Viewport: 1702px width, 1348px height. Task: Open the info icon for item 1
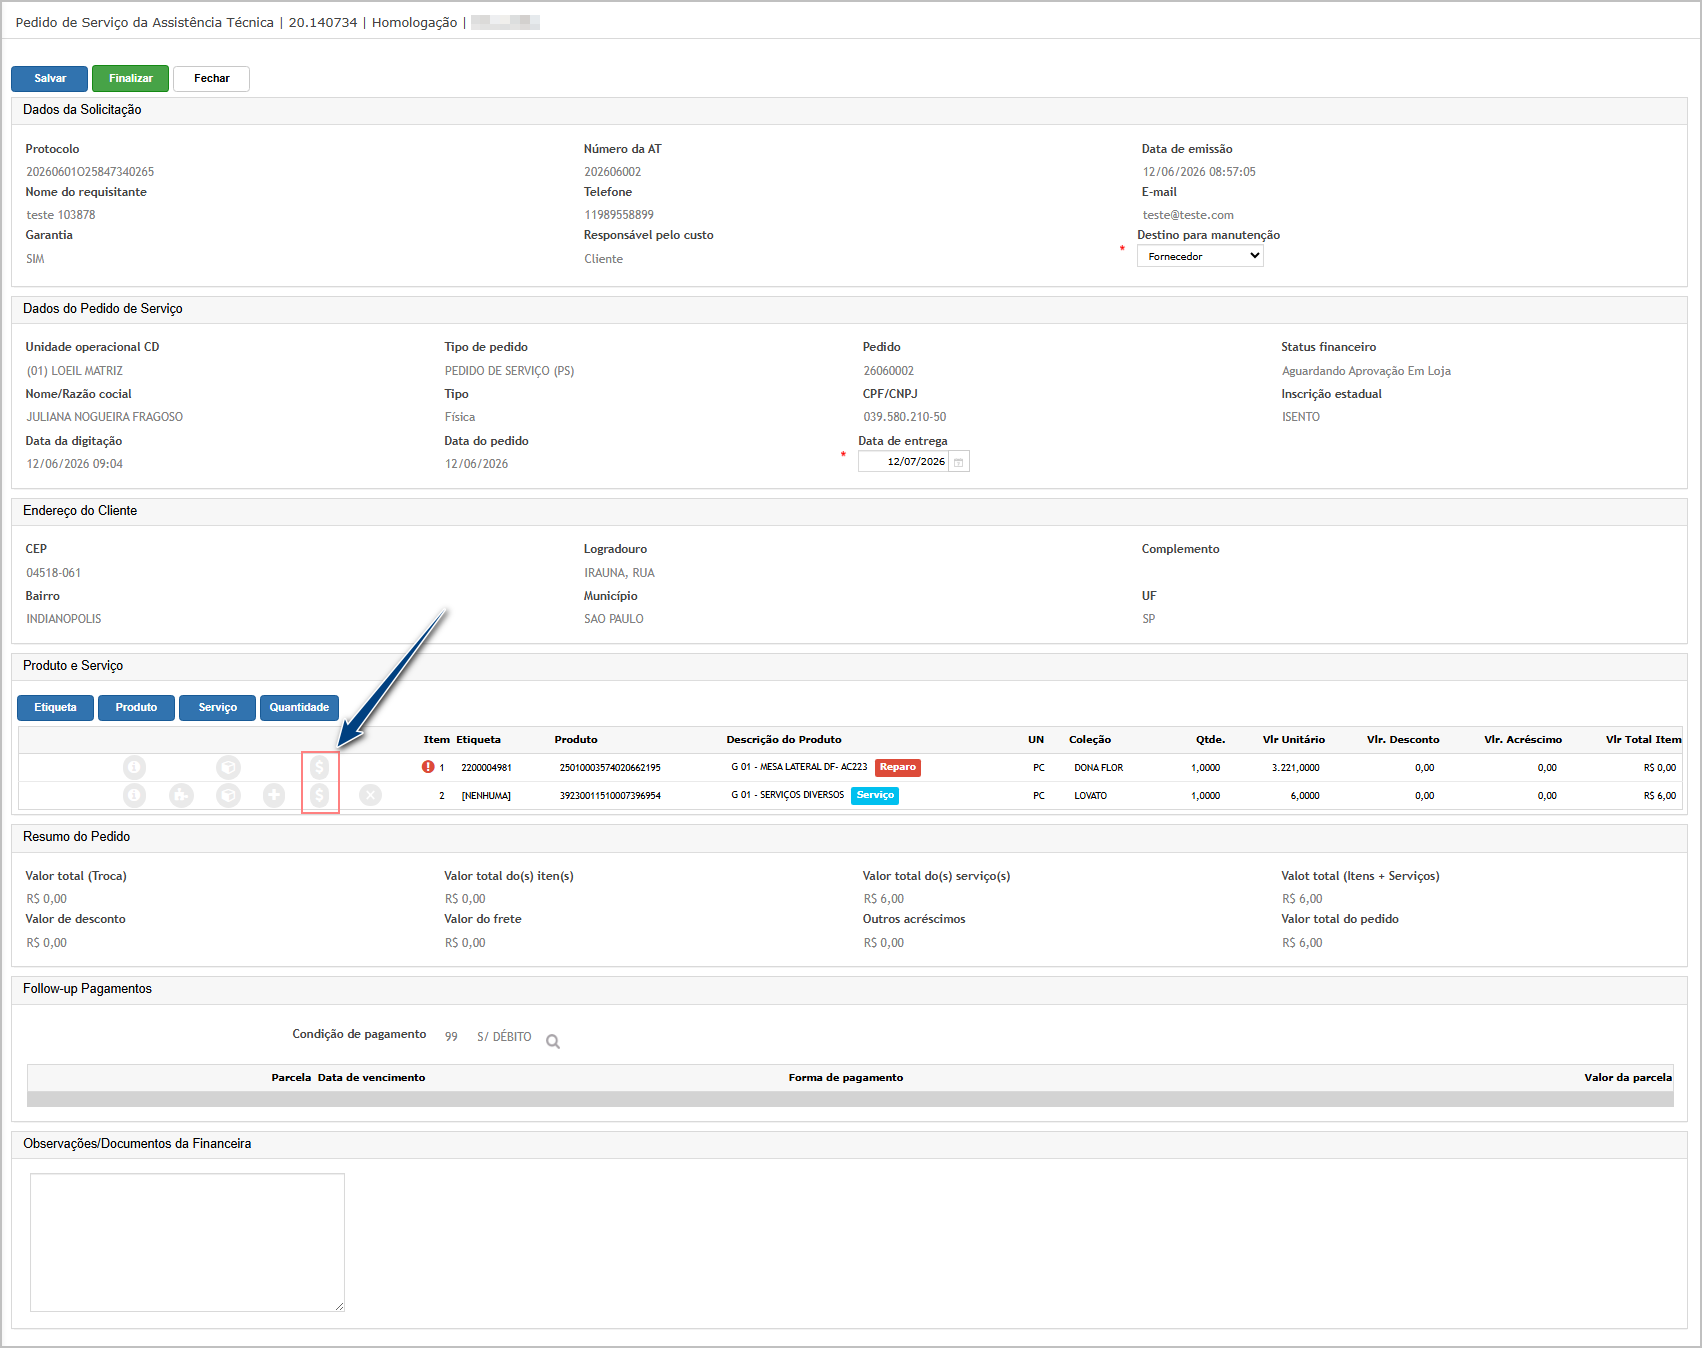(x=134, y=767)
